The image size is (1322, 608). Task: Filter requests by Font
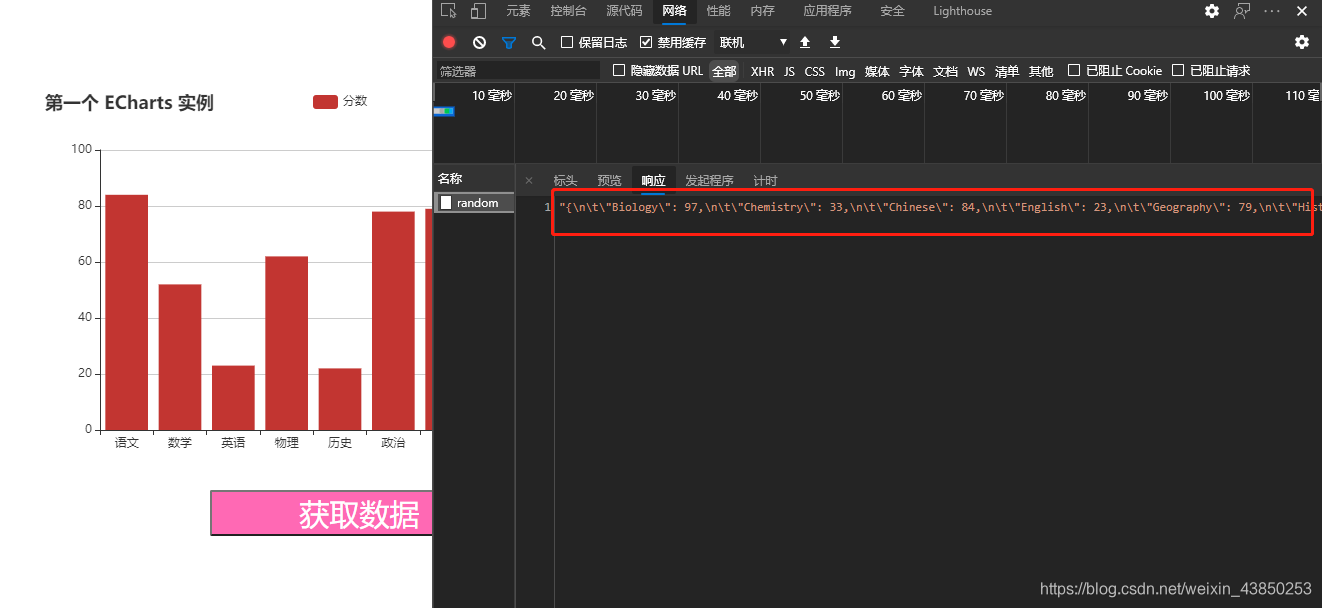(x=911, y=71)
